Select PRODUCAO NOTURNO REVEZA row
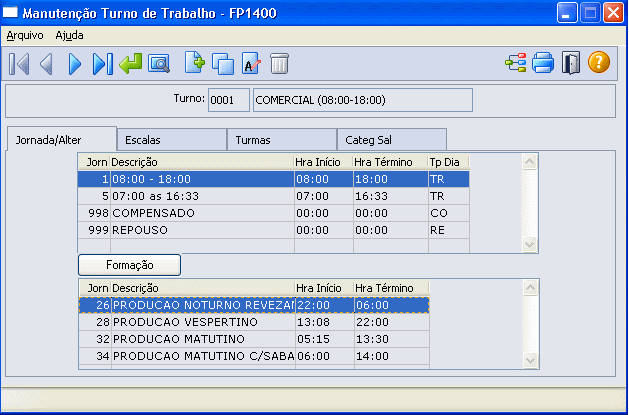Screen dimensions: 629x415 pos(254,305)
